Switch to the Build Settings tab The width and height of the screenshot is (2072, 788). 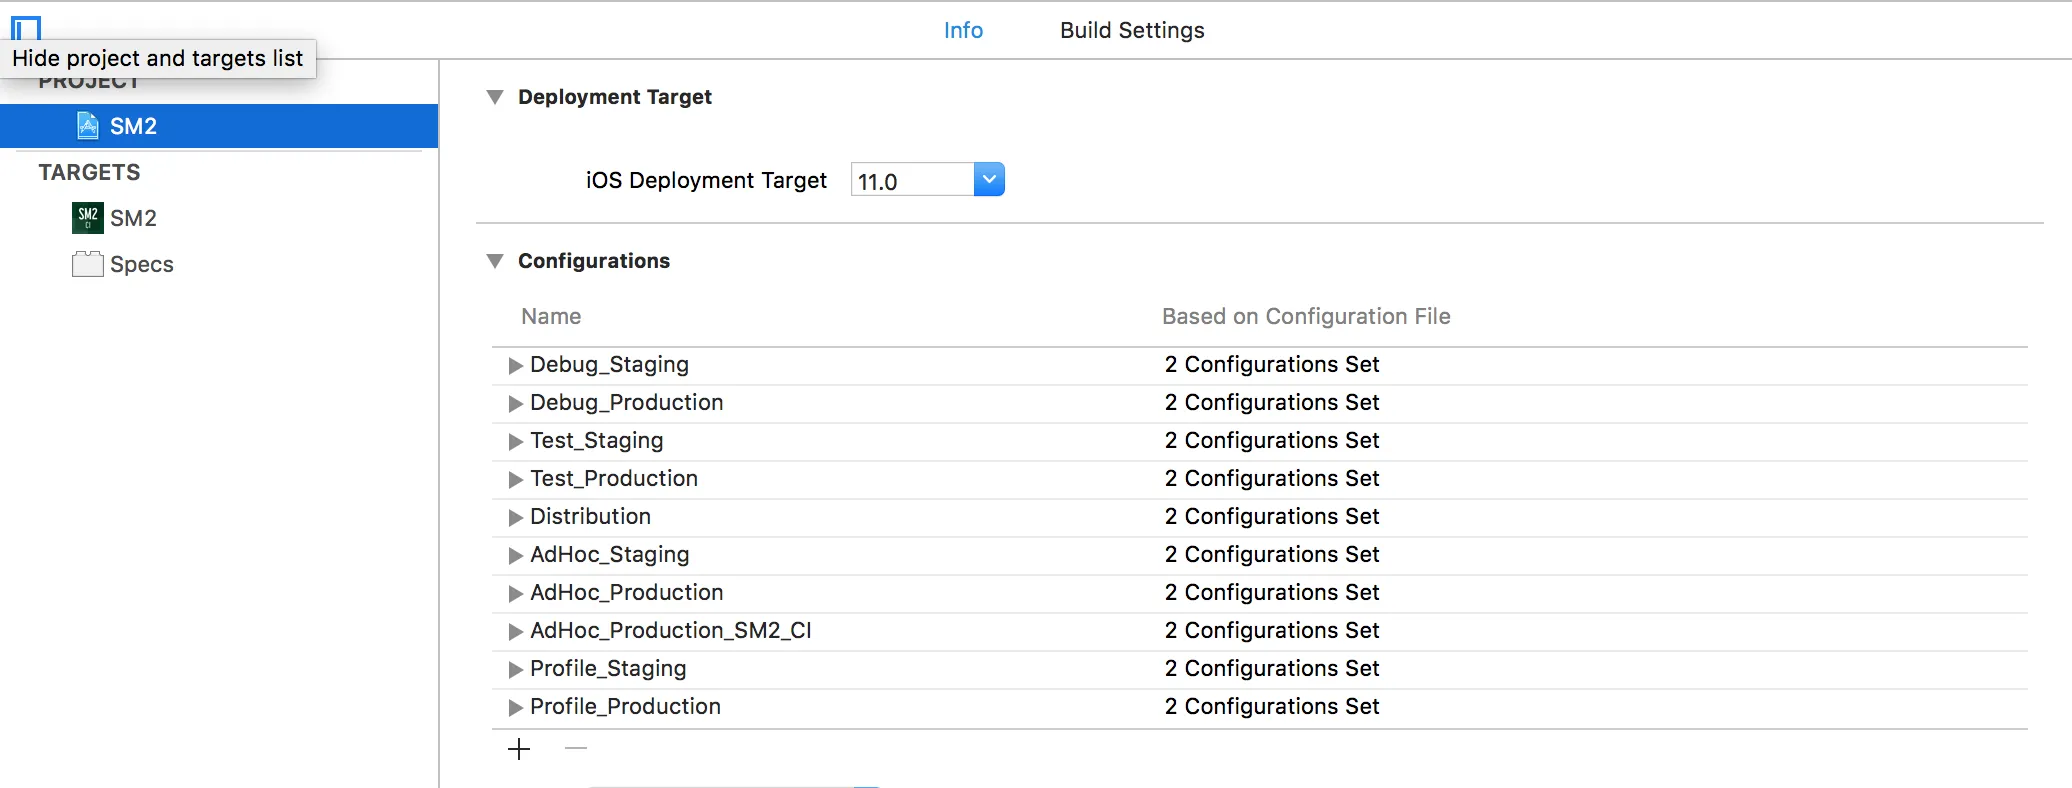(1132, 30)
